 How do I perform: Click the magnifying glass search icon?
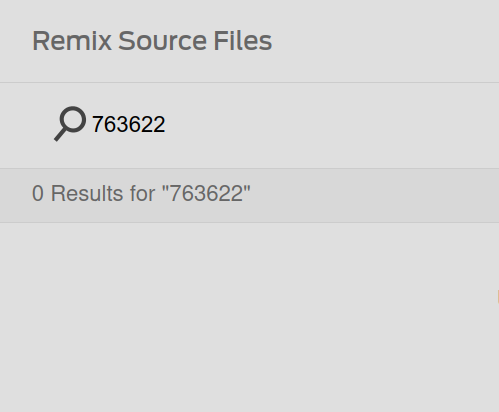(70, 124)
